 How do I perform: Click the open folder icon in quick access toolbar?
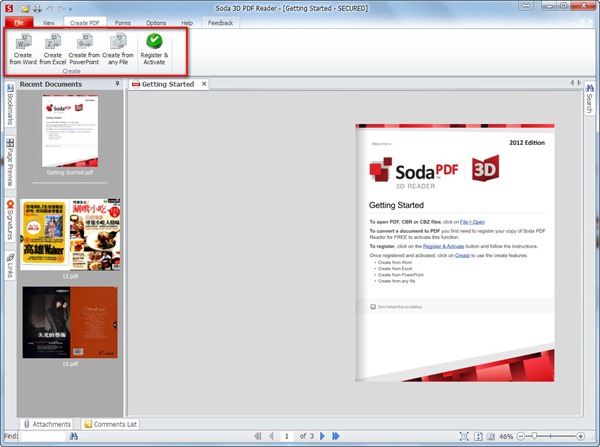(24, 7)
